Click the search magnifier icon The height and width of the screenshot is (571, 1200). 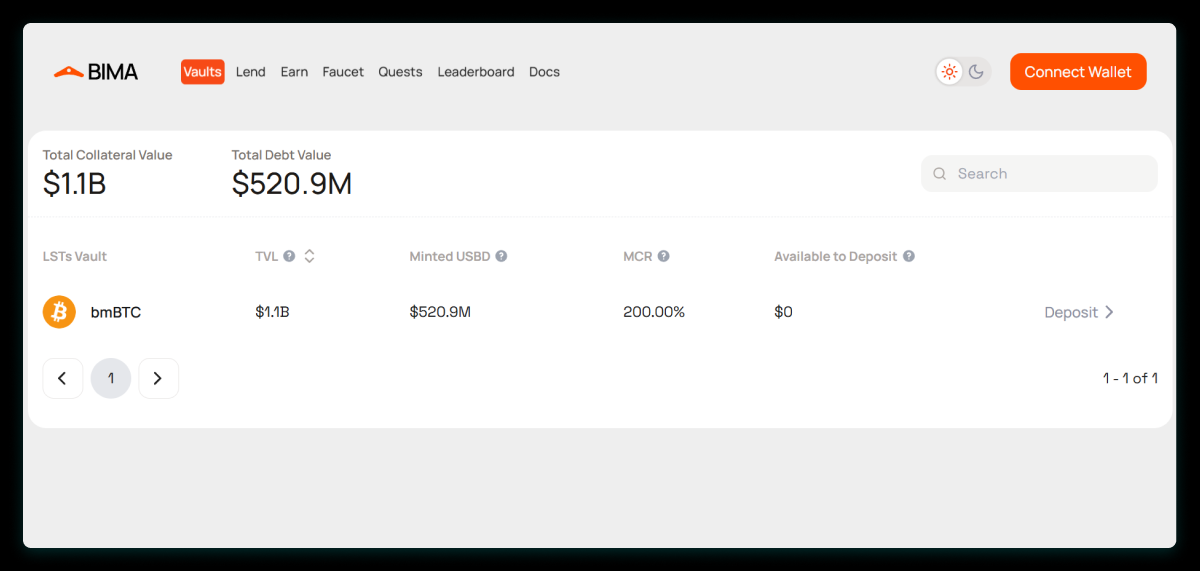(940, 174)
